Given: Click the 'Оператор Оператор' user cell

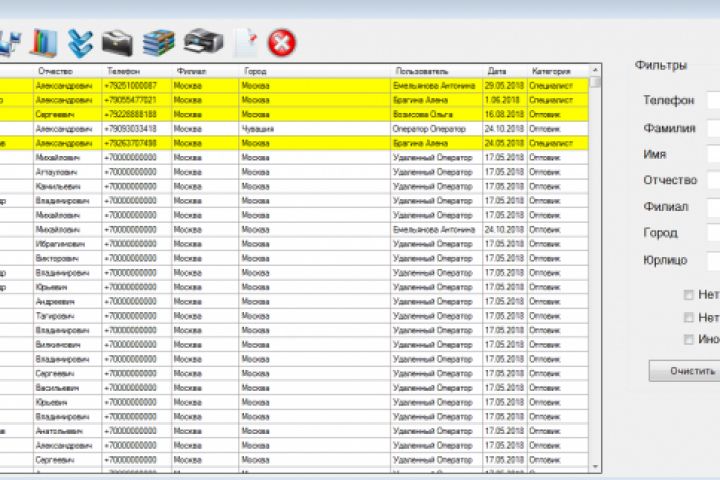Looking at the screenshot, I should pyautogui.click(x=436, y=129).
